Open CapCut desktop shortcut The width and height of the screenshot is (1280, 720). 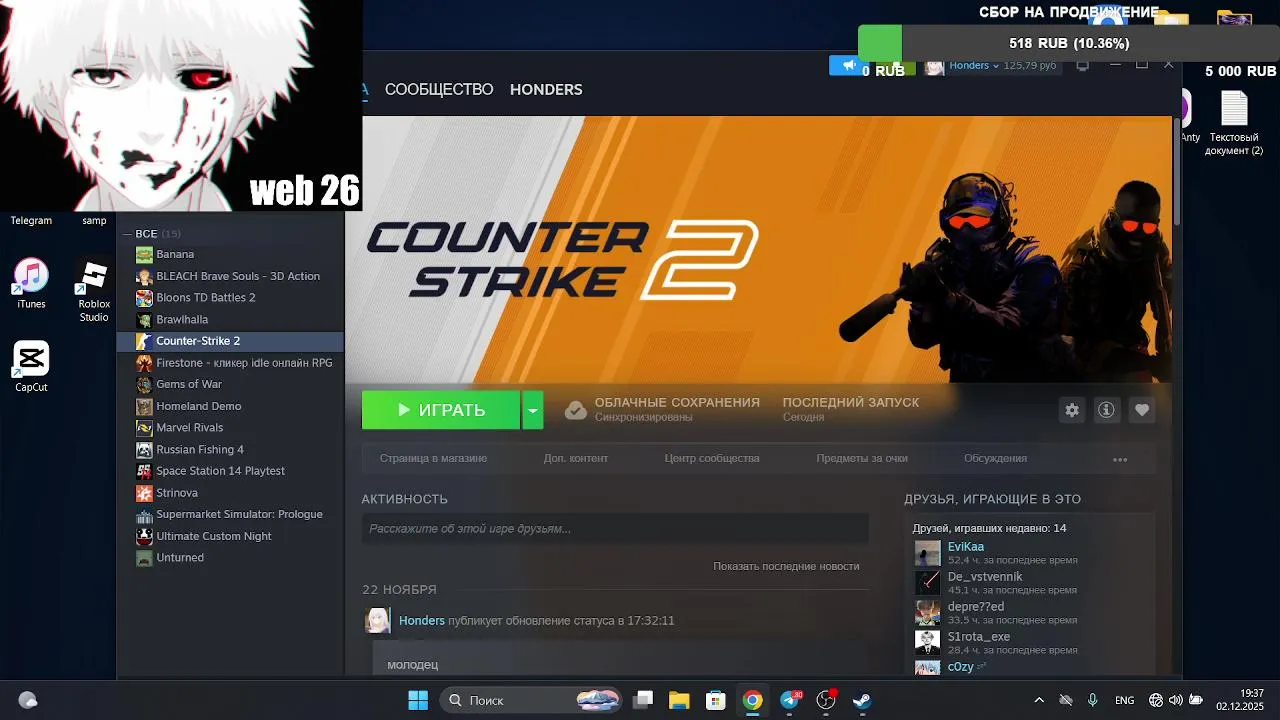pos(31,367)
